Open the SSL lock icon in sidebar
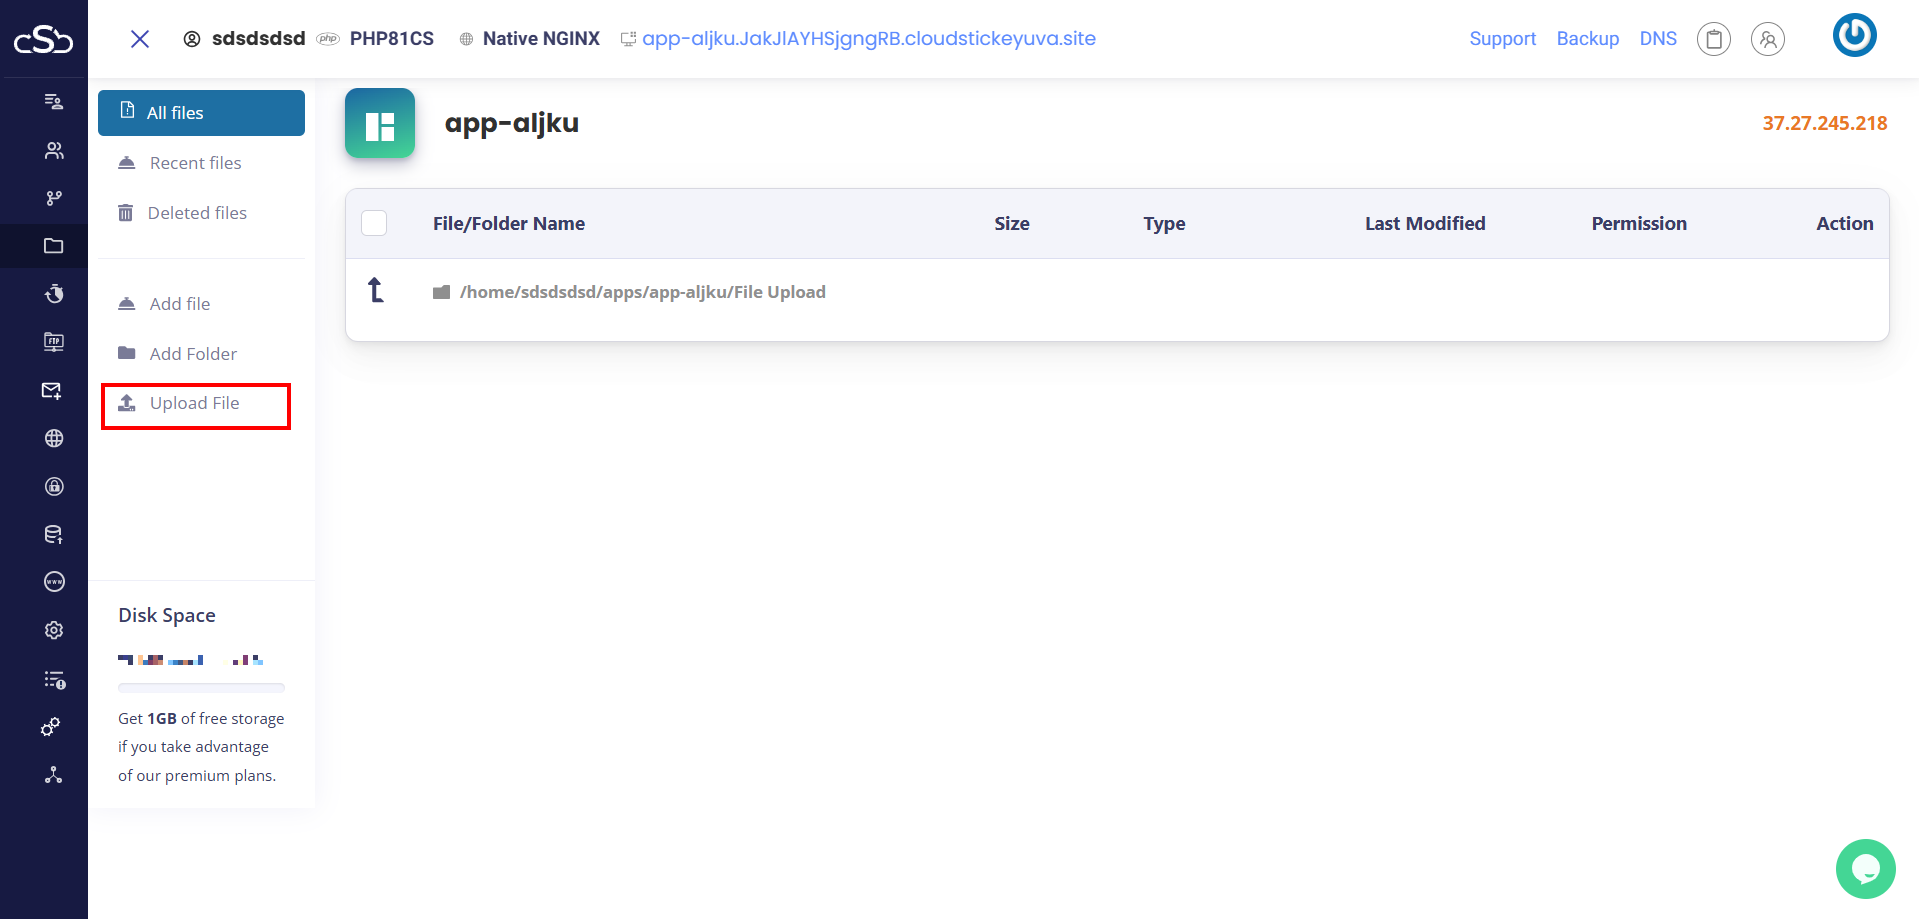Screen dimensions: 1919x919 pyautogui.click(x=54, y=486)
